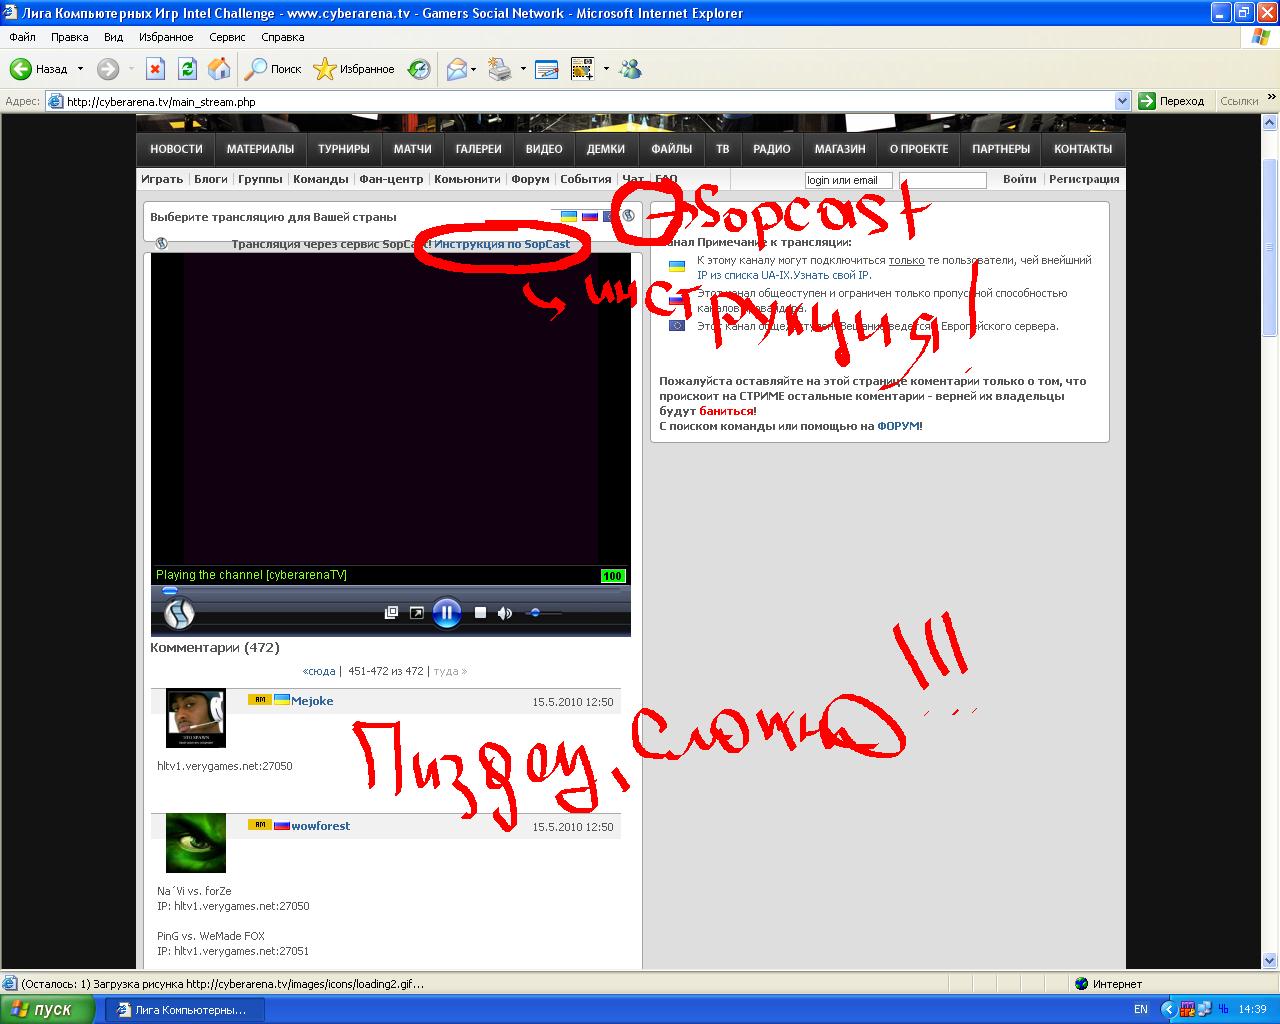Refresh the page with green arrows icon

pos(187,69)
